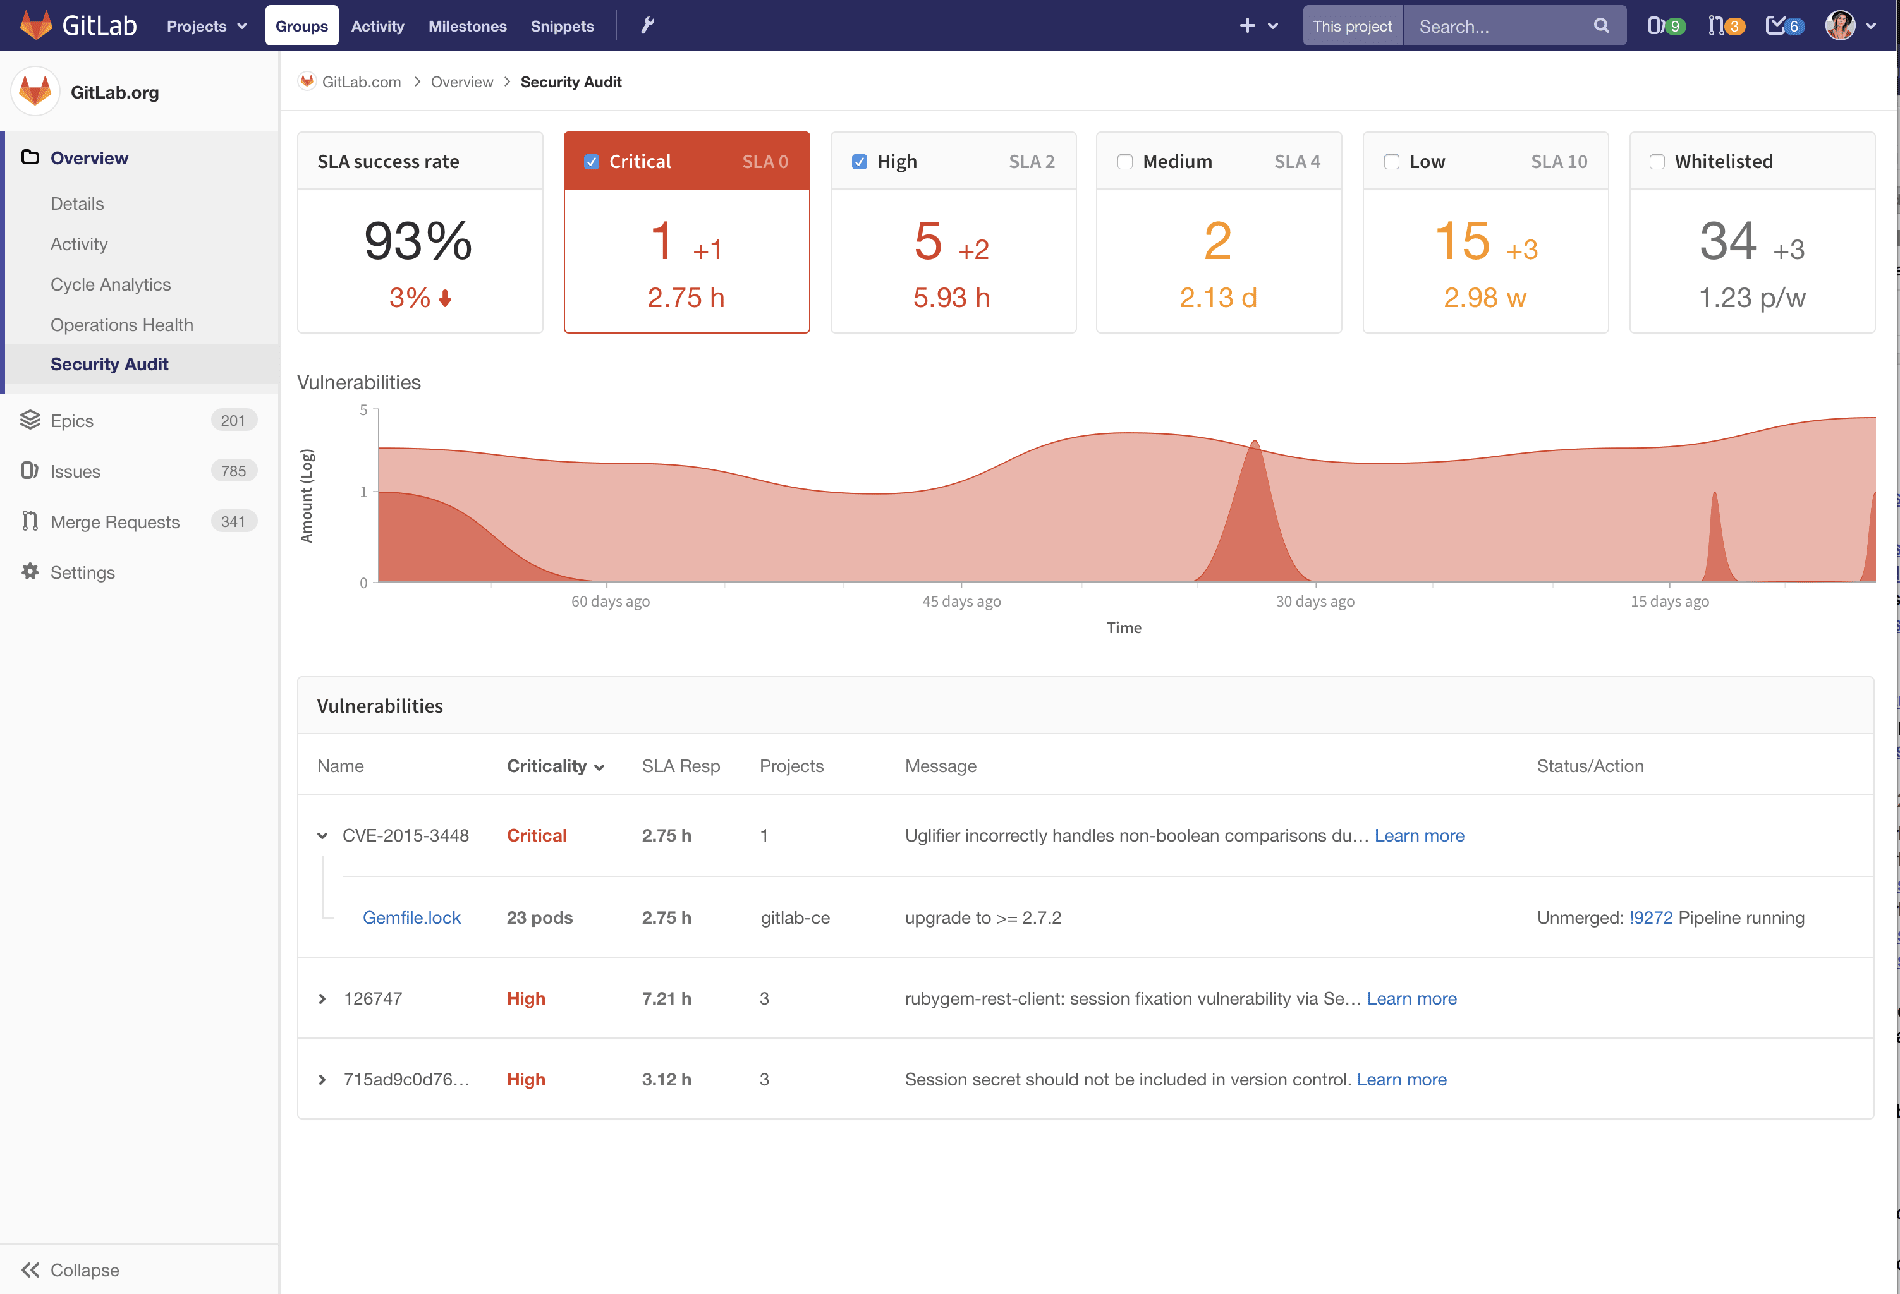The image size is (1900, 1294).
Task: Open sidebar Activity item
Action: pyautogui.click(x=79, y=244)
